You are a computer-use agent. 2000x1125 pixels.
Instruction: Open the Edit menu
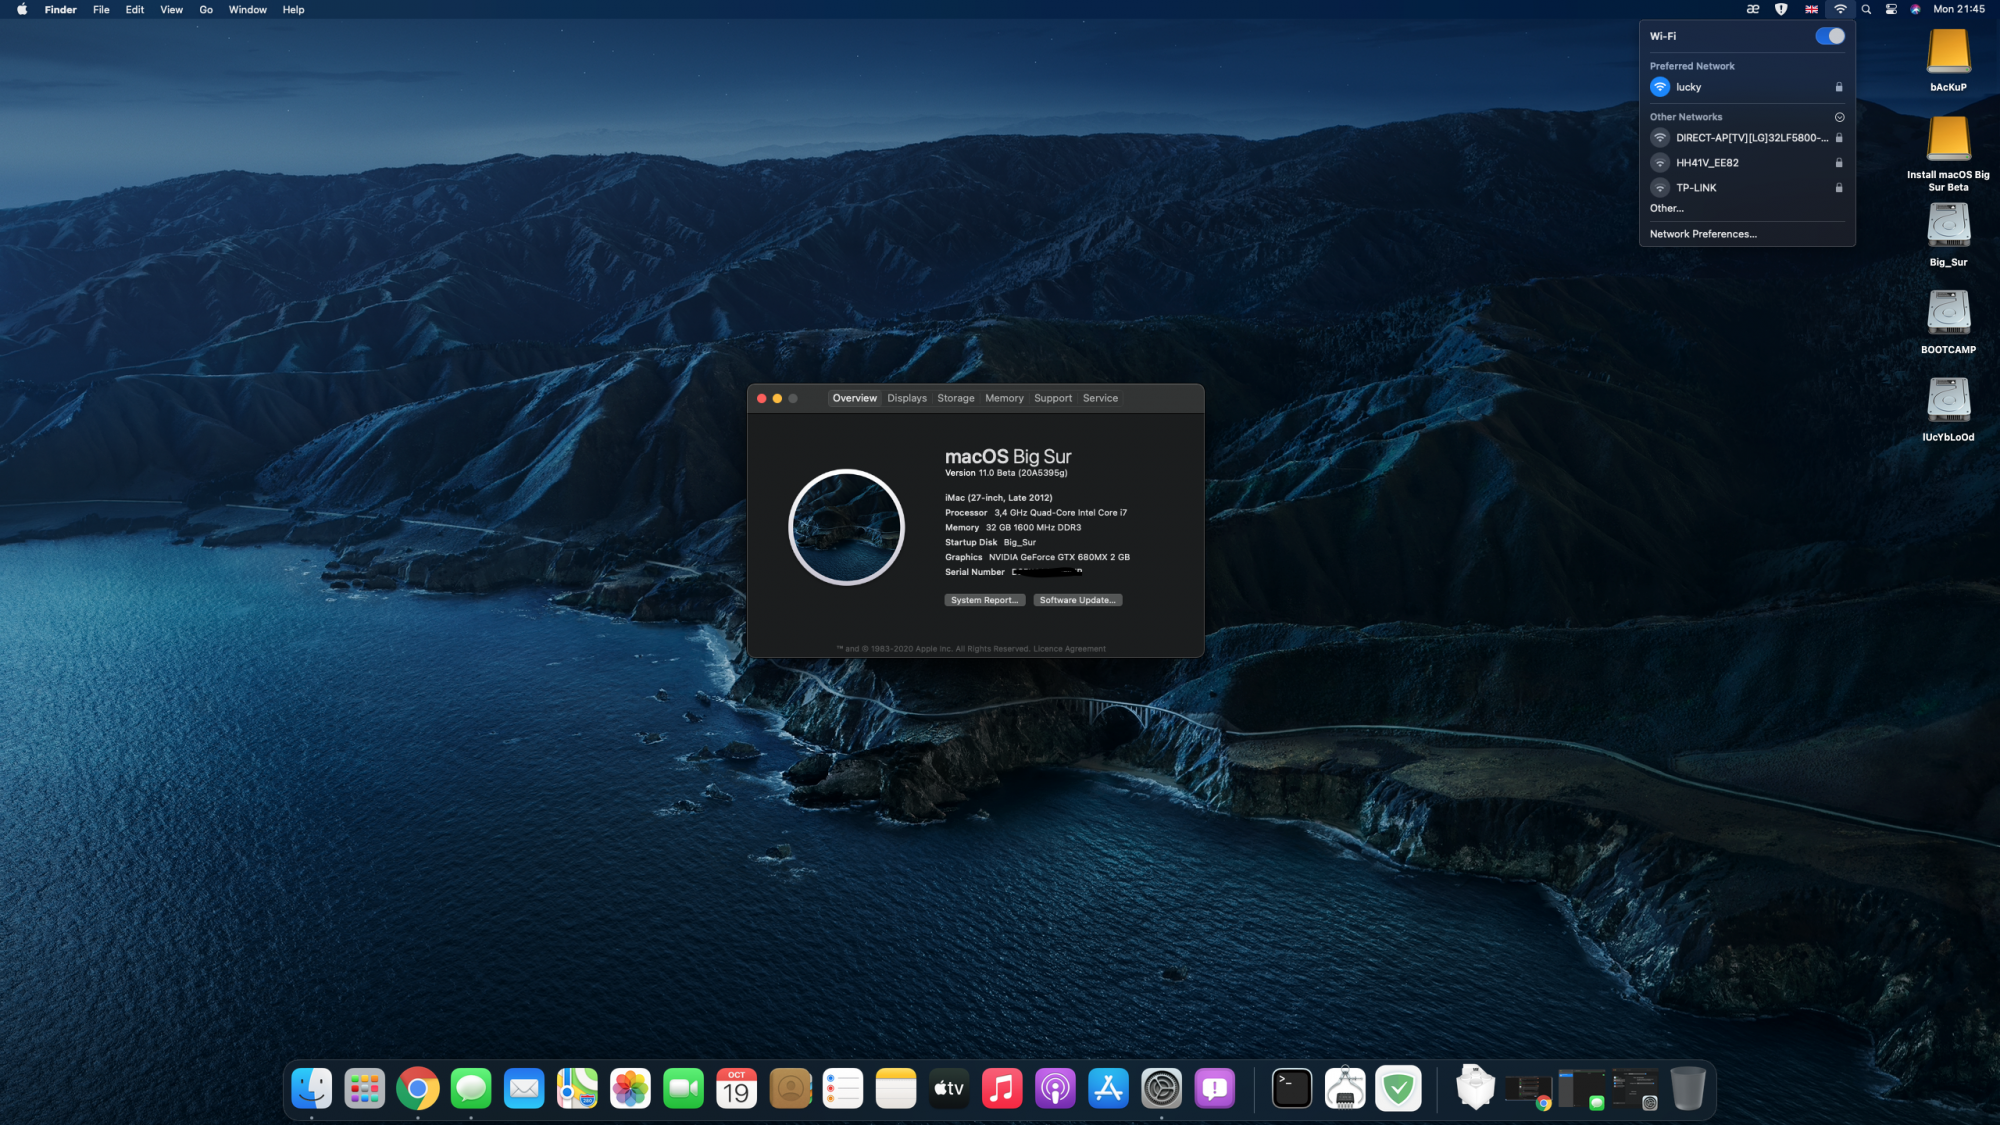coord(135,9)
